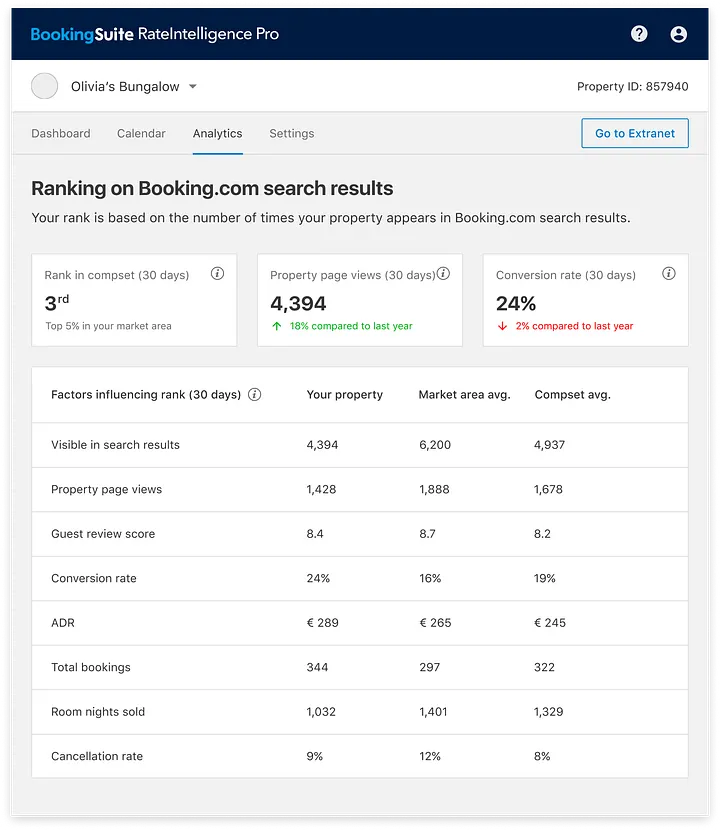Open the help question mark icon
720x830 pixels.
pos(639,34)
